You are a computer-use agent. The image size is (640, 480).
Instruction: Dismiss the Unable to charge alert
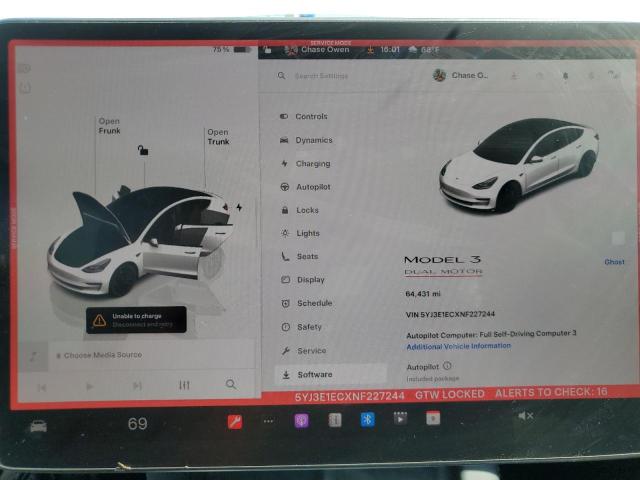point(136,320)
